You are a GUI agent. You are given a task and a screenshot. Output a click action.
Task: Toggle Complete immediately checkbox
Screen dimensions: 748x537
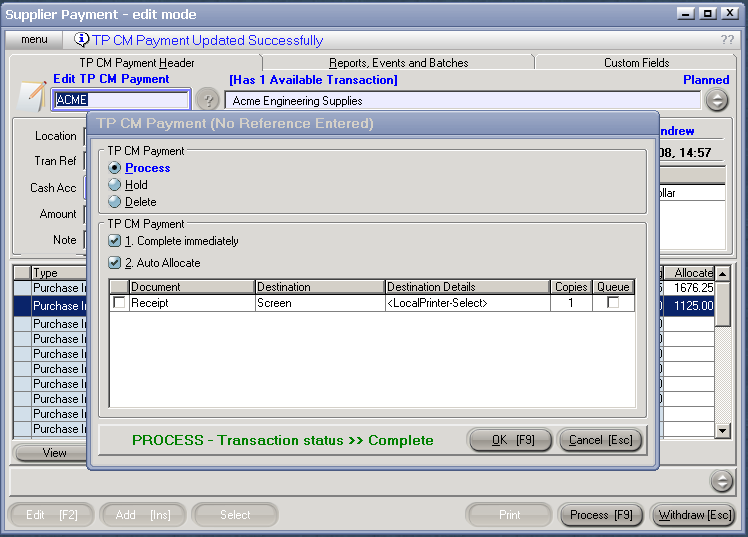tap(114, 240)
